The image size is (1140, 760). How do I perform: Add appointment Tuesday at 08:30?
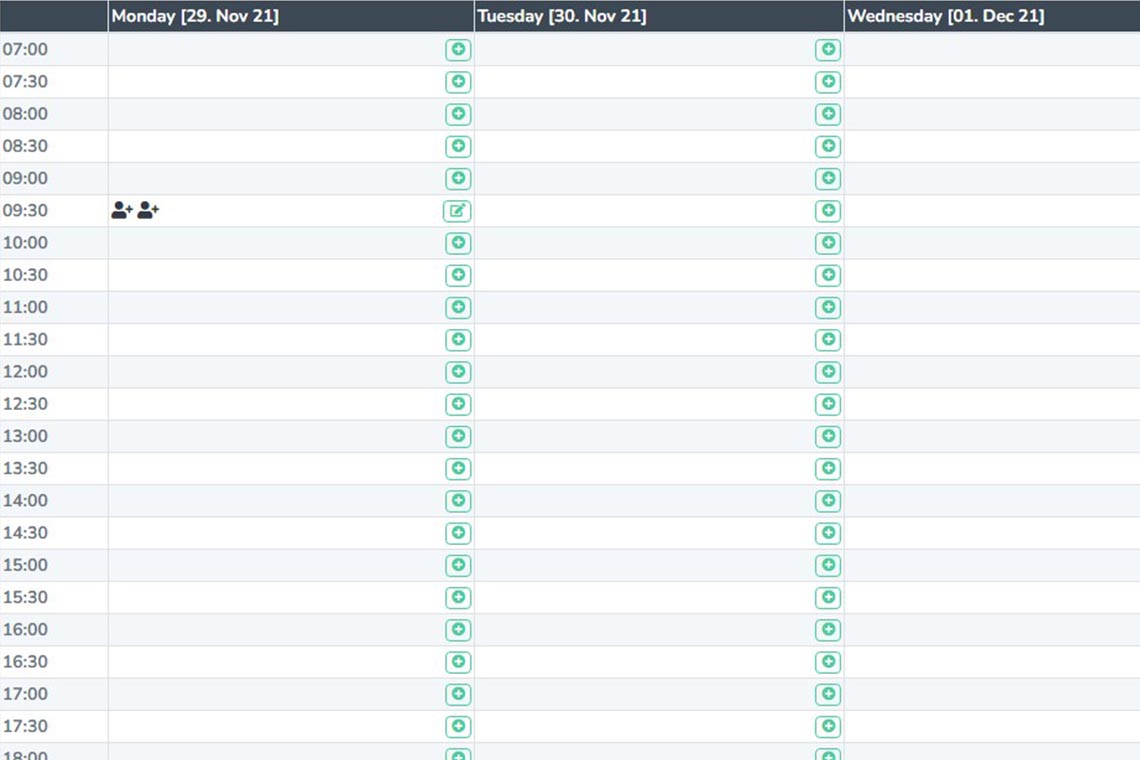pyautogui.click(x=828, y=146)
